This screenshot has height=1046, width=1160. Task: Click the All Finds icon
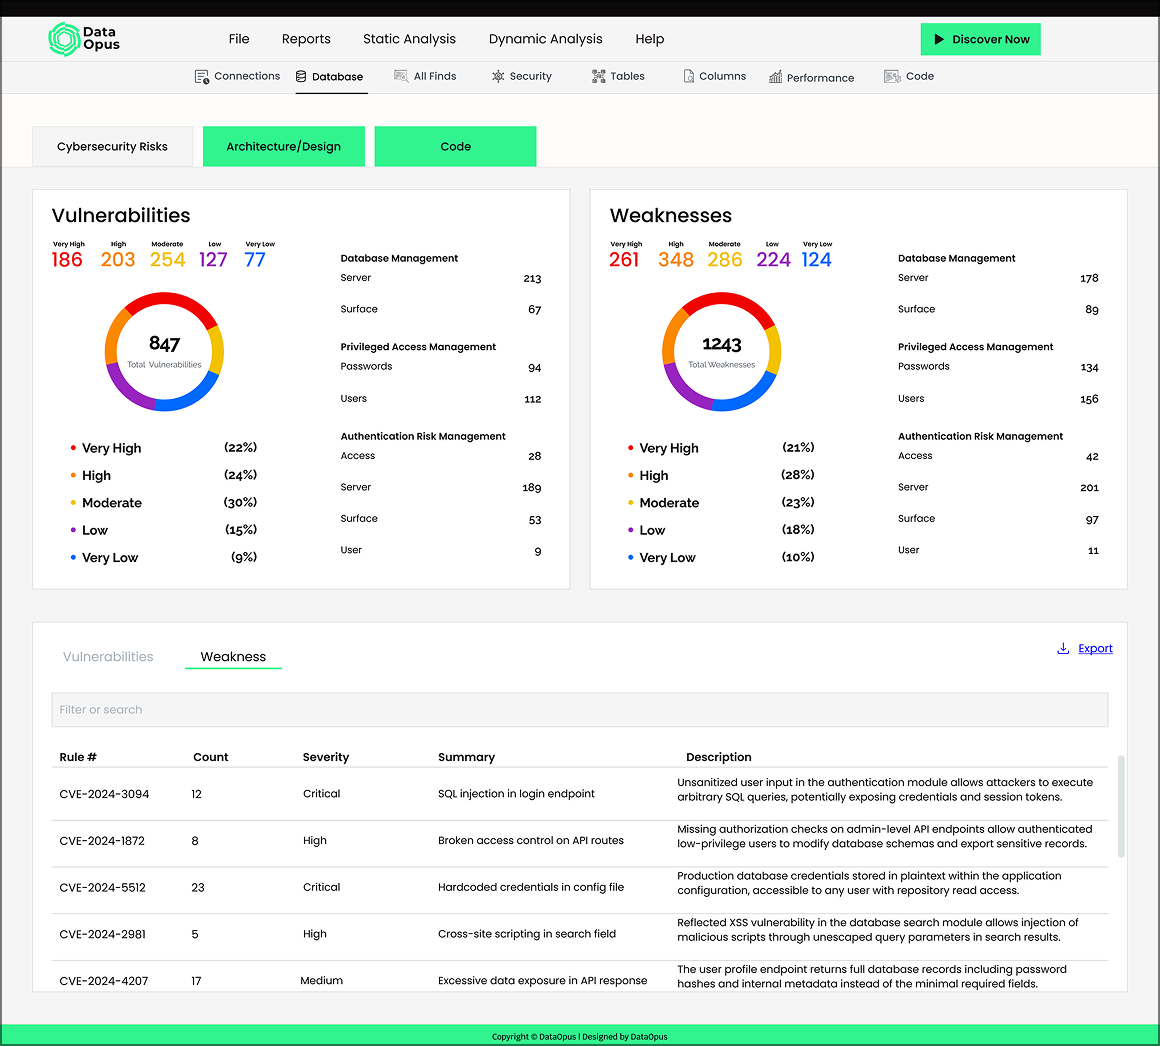tap(401, 76)
